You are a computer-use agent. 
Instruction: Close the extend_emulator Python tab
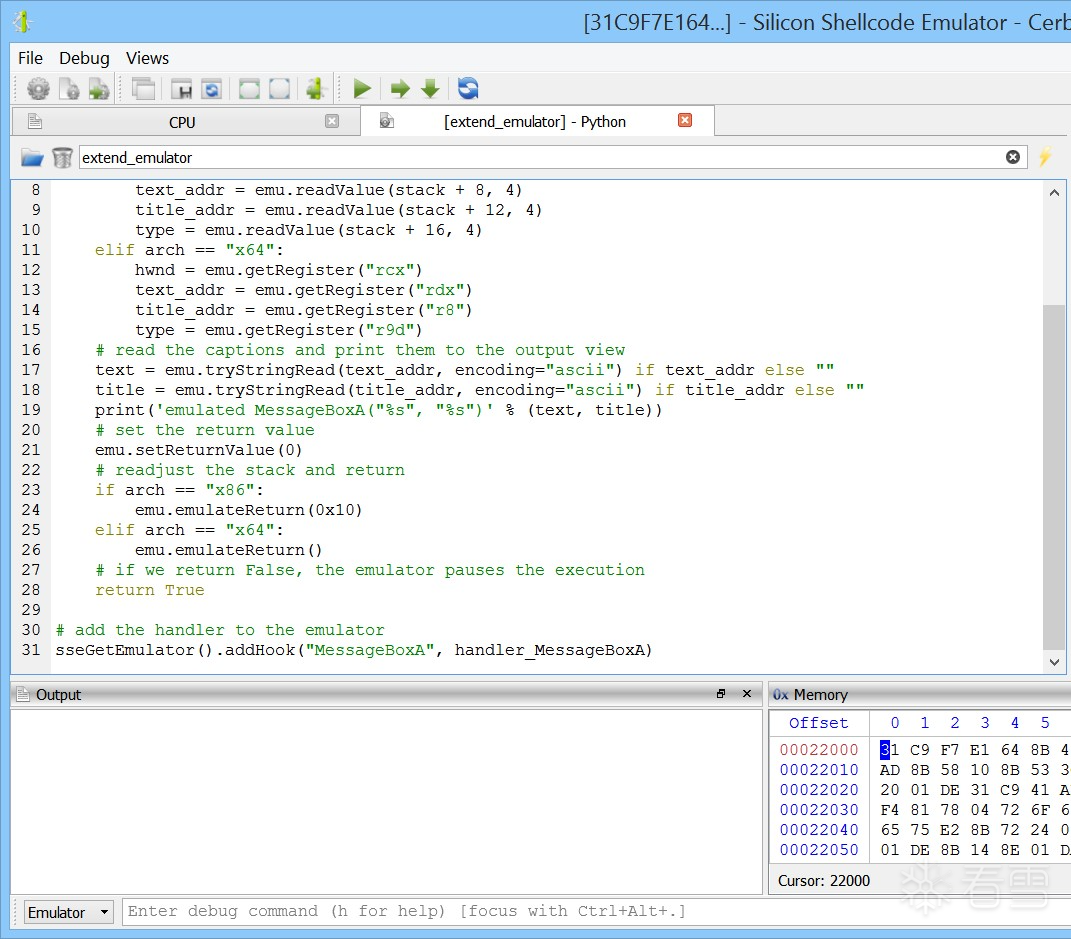coord(685,120)
